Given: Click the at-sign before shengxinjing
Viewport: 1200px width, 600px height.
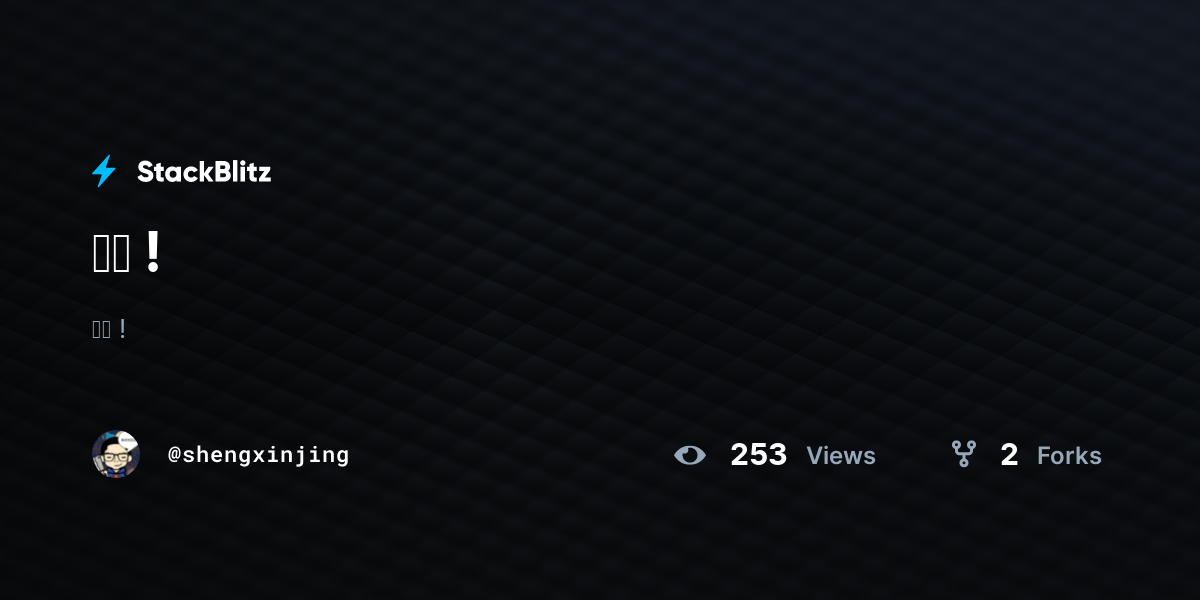Looking at the screenshot, I should pyautogui.click(x=174, y=455).
